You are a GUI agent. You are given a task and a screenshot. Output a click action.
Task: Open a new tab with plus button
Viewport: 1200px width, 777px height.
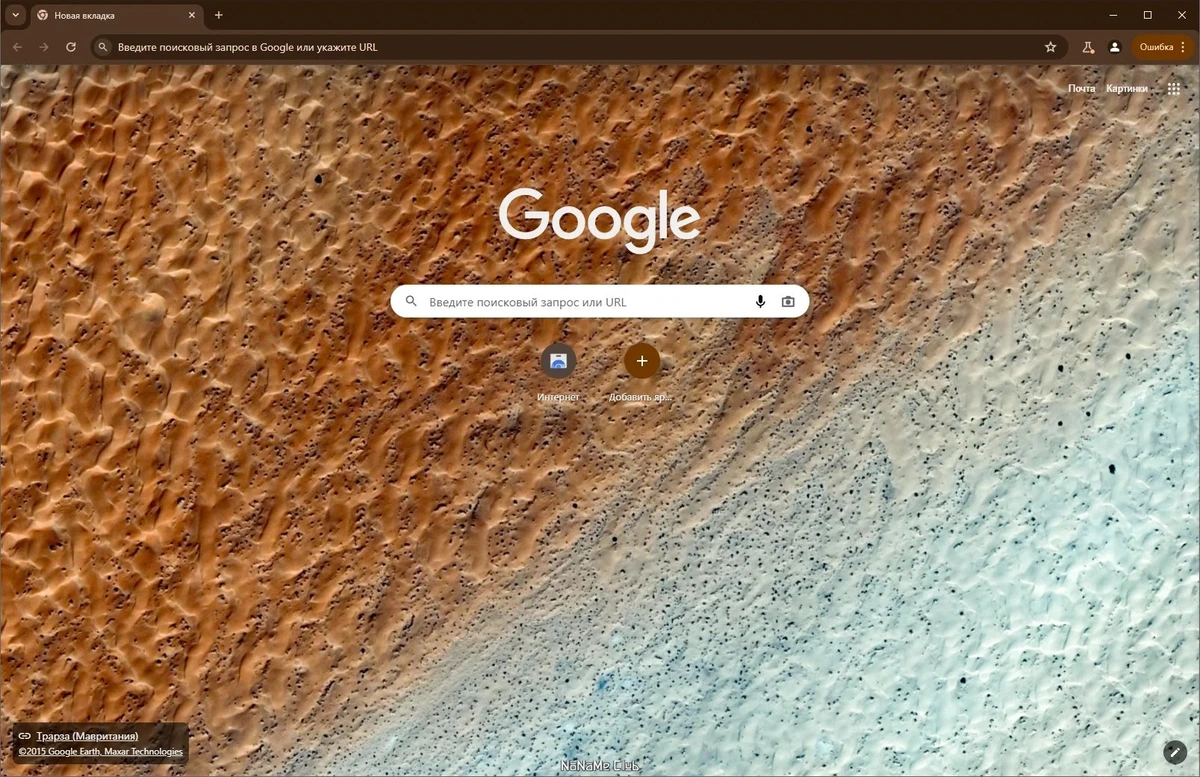(x=219, y=15)
